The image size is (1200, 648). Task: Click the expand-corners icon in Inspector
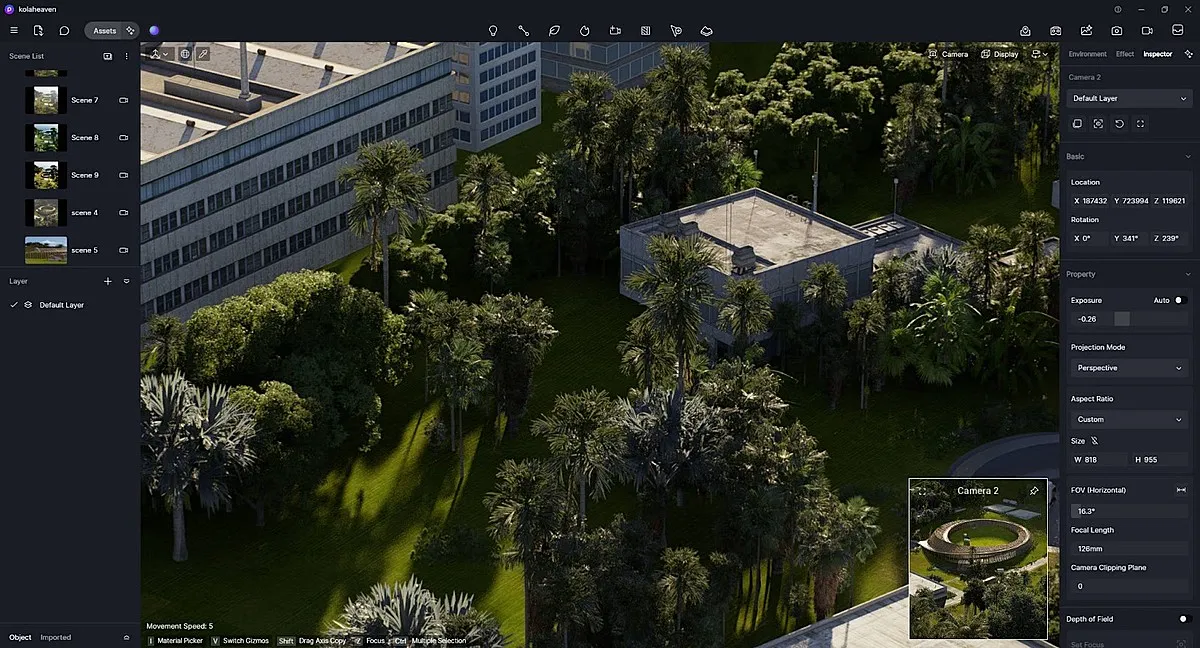(x=1140, y=124)
